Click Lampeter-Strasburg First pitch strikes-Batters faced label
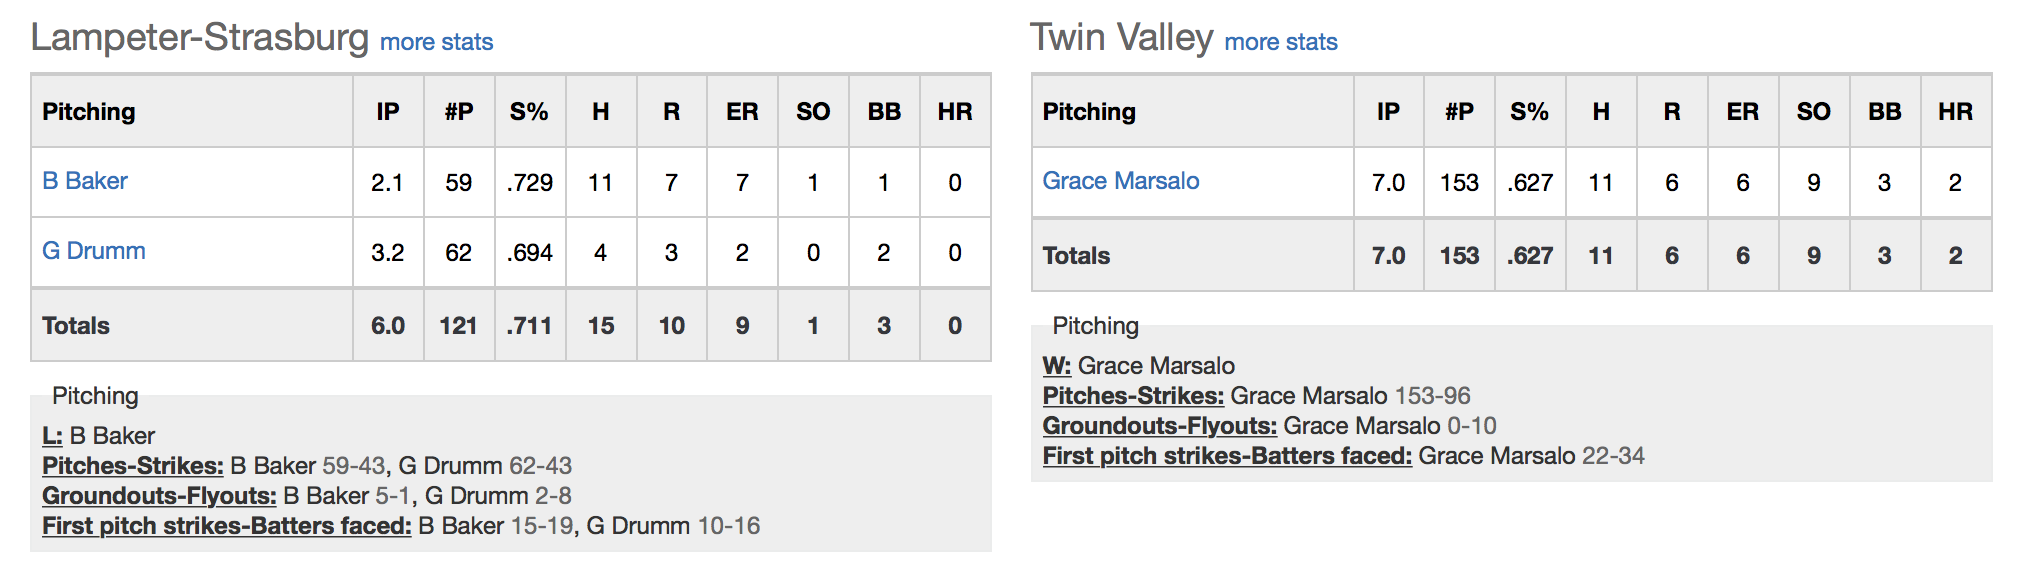Viewport: 2026px width, 564px height. tap(227, 526)
